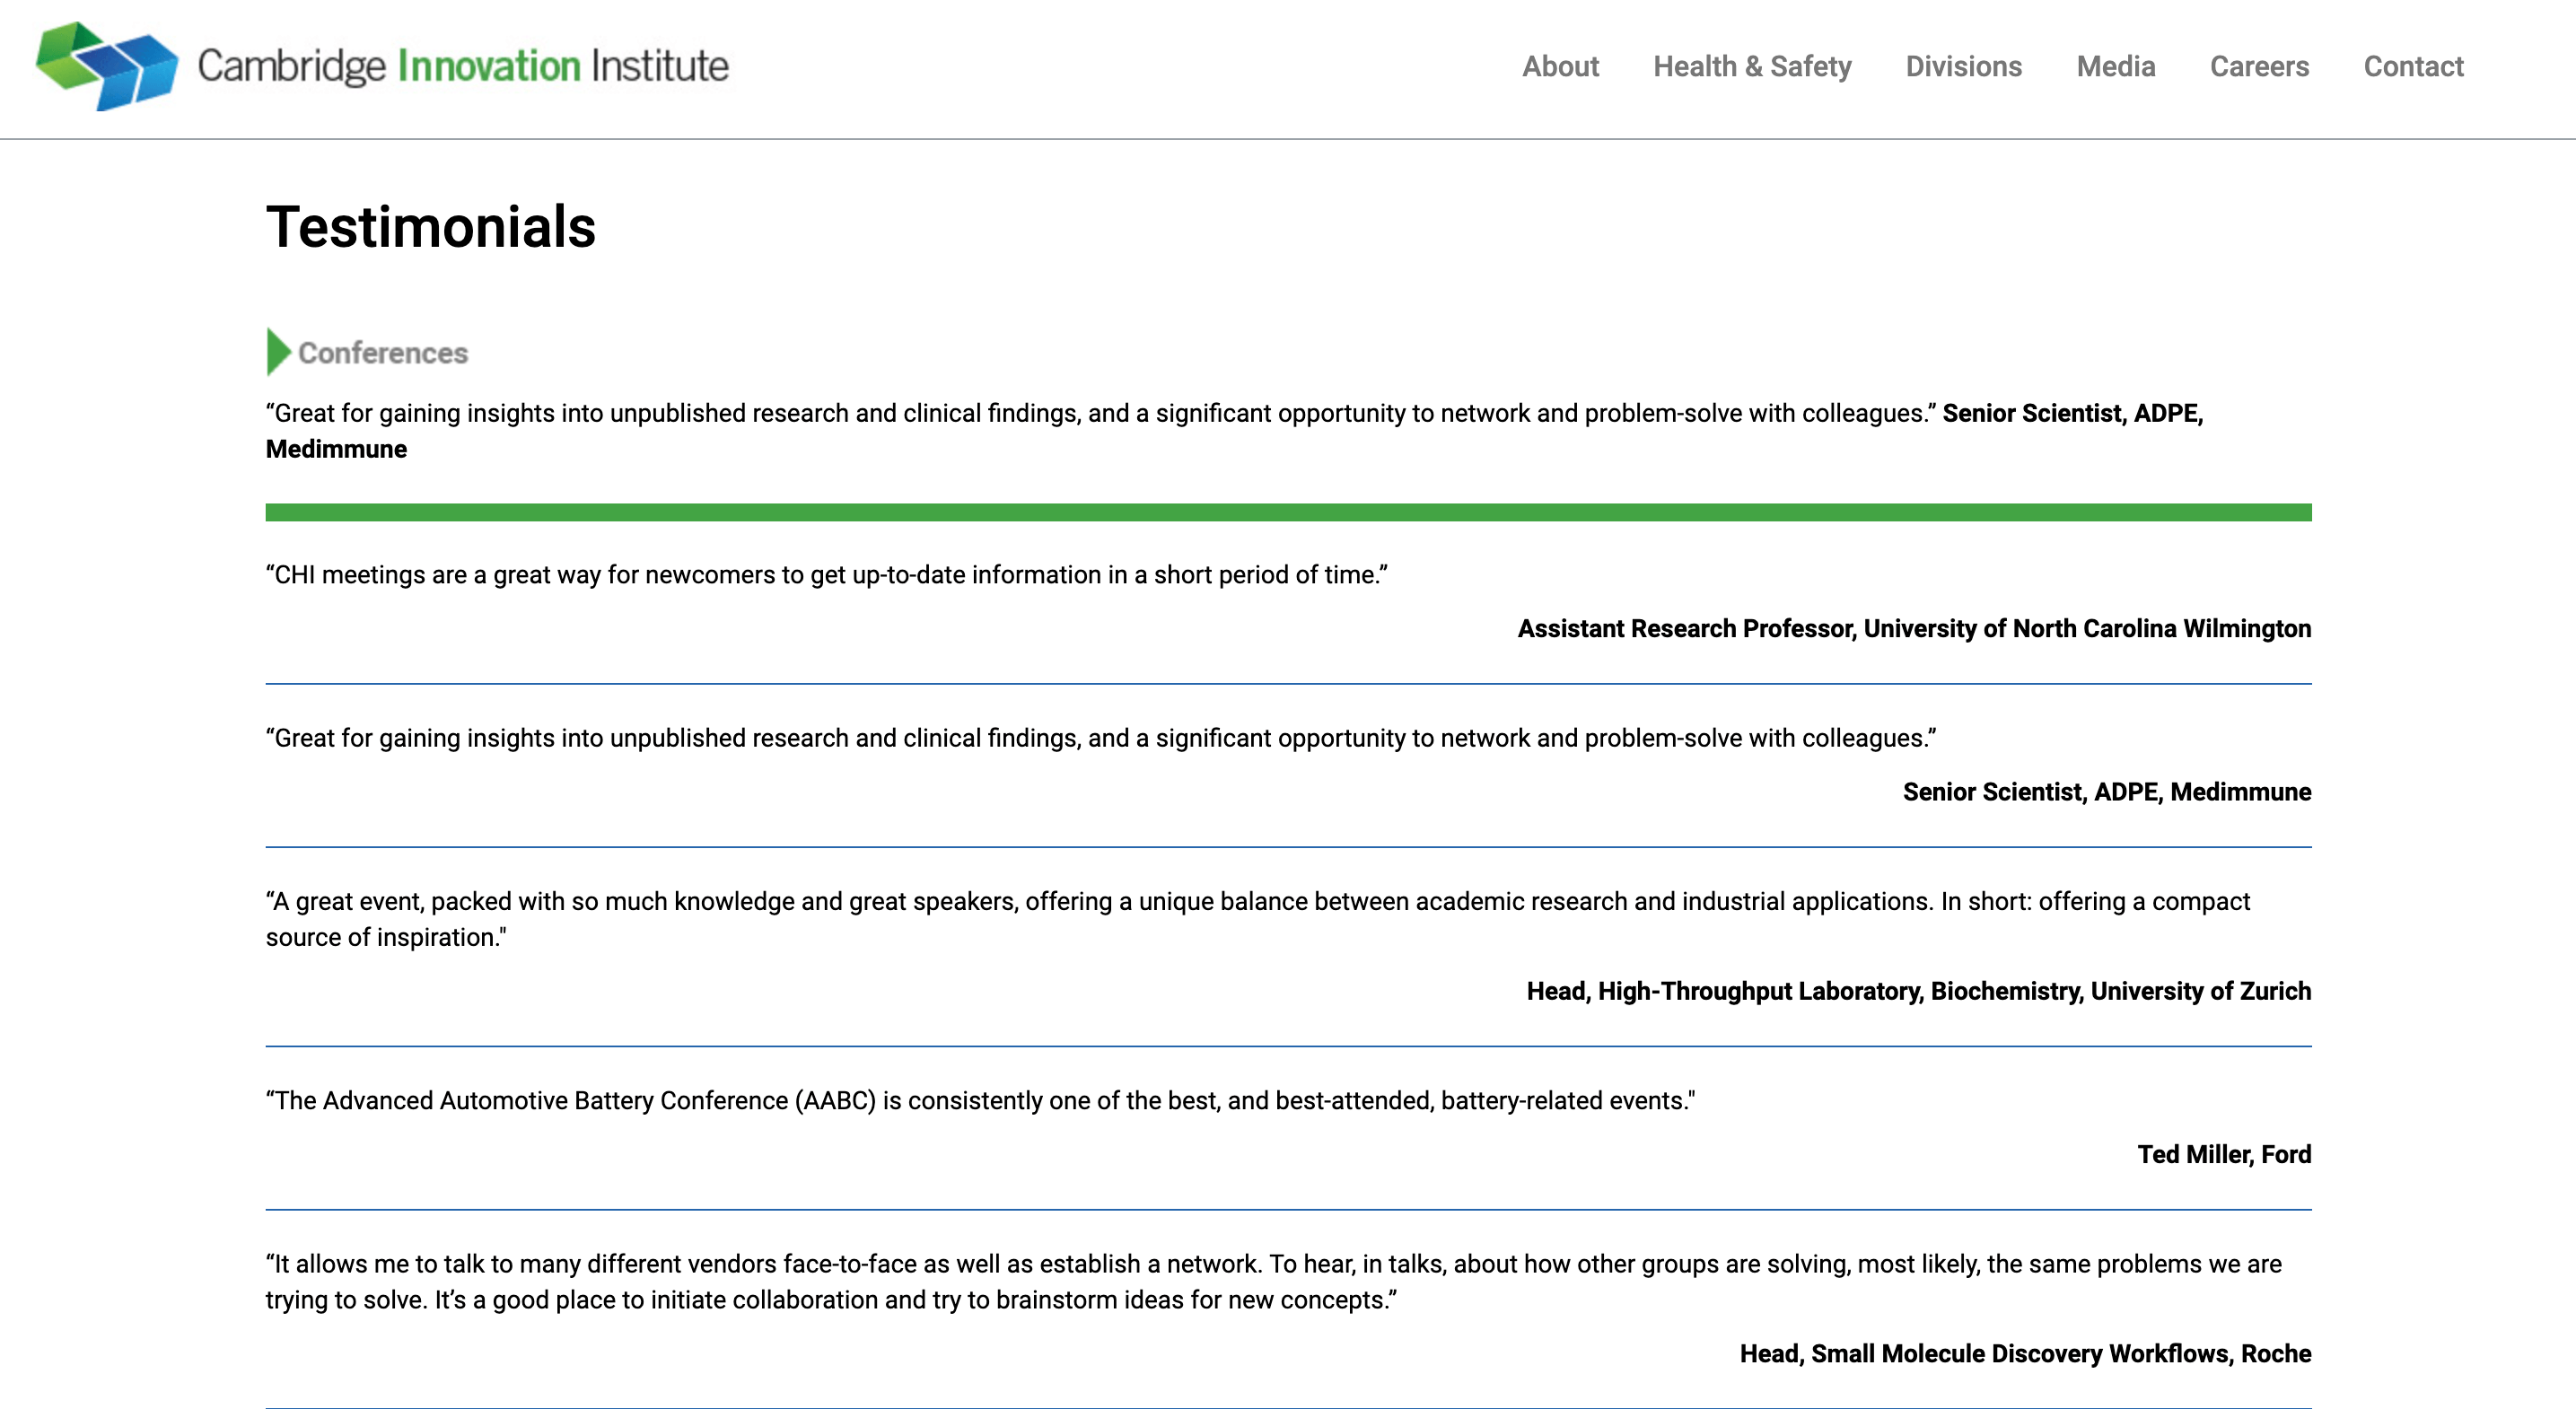The height and width of the screenshot is (1409, 2576).
Task: Click the AABC battery conference testimonial
Action: (x=980, y=1101)
